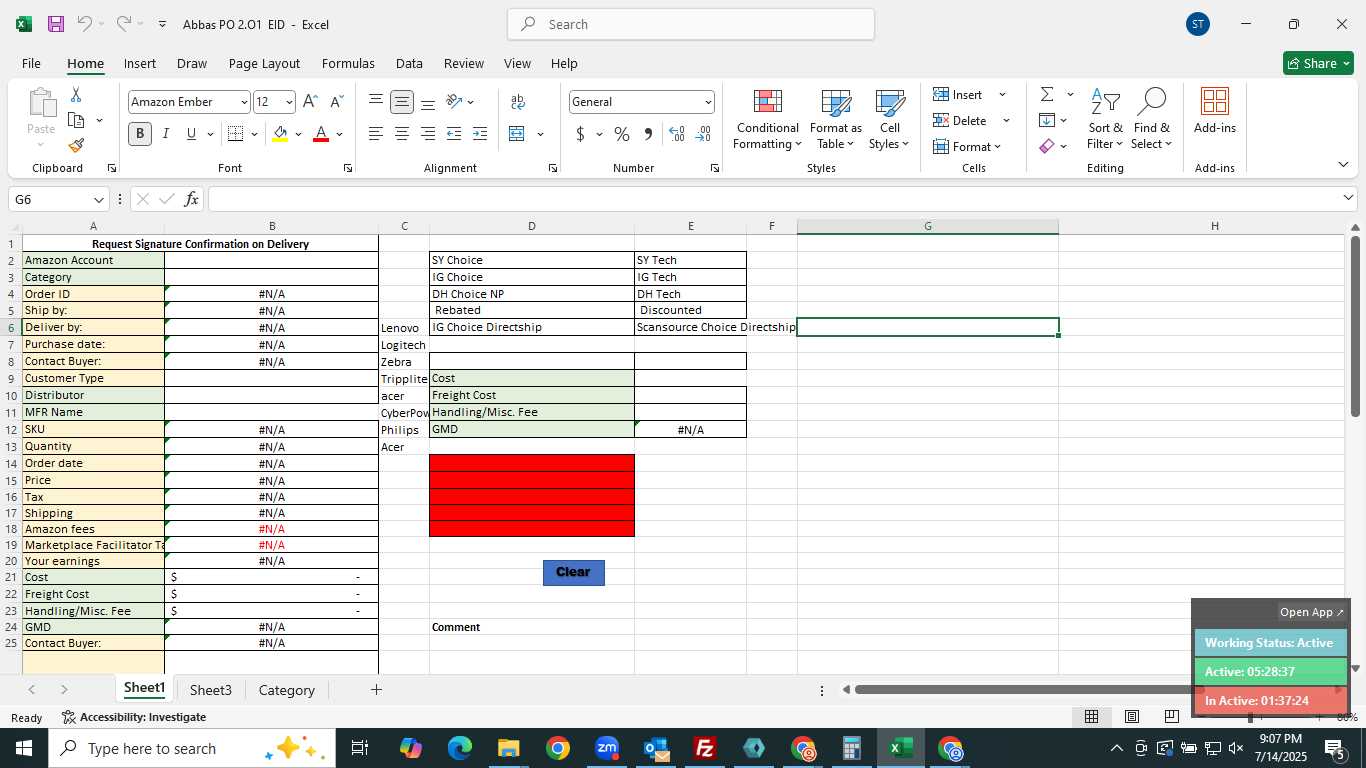This screenshot has height=768, width=1366.
Task: Click the Search box in title bar
Action: pyautogui.click(x=691, y=24)
